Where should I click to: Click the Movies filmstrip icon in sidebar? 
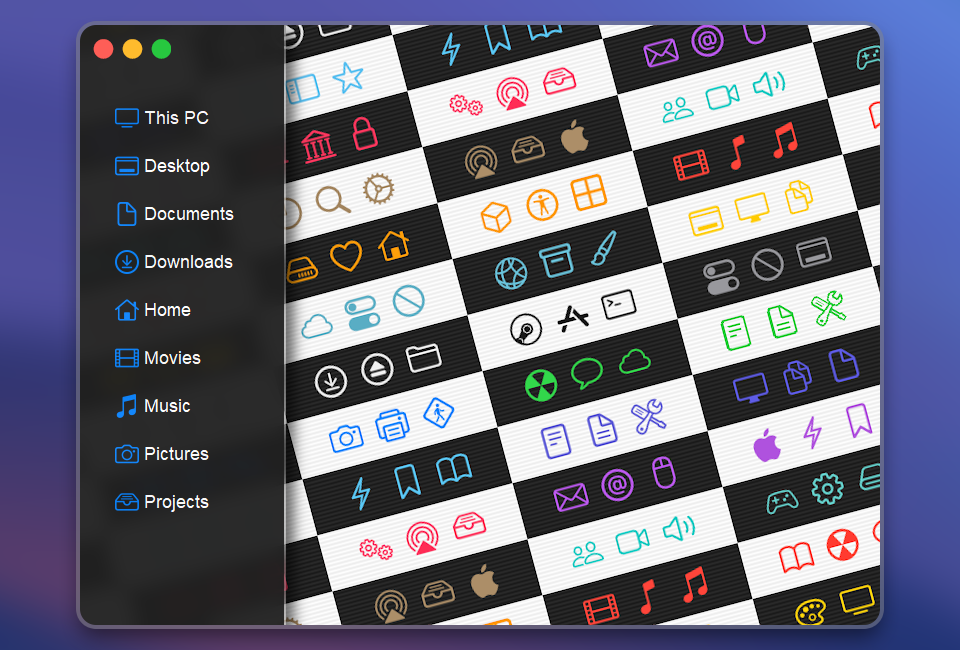(127, 357)
